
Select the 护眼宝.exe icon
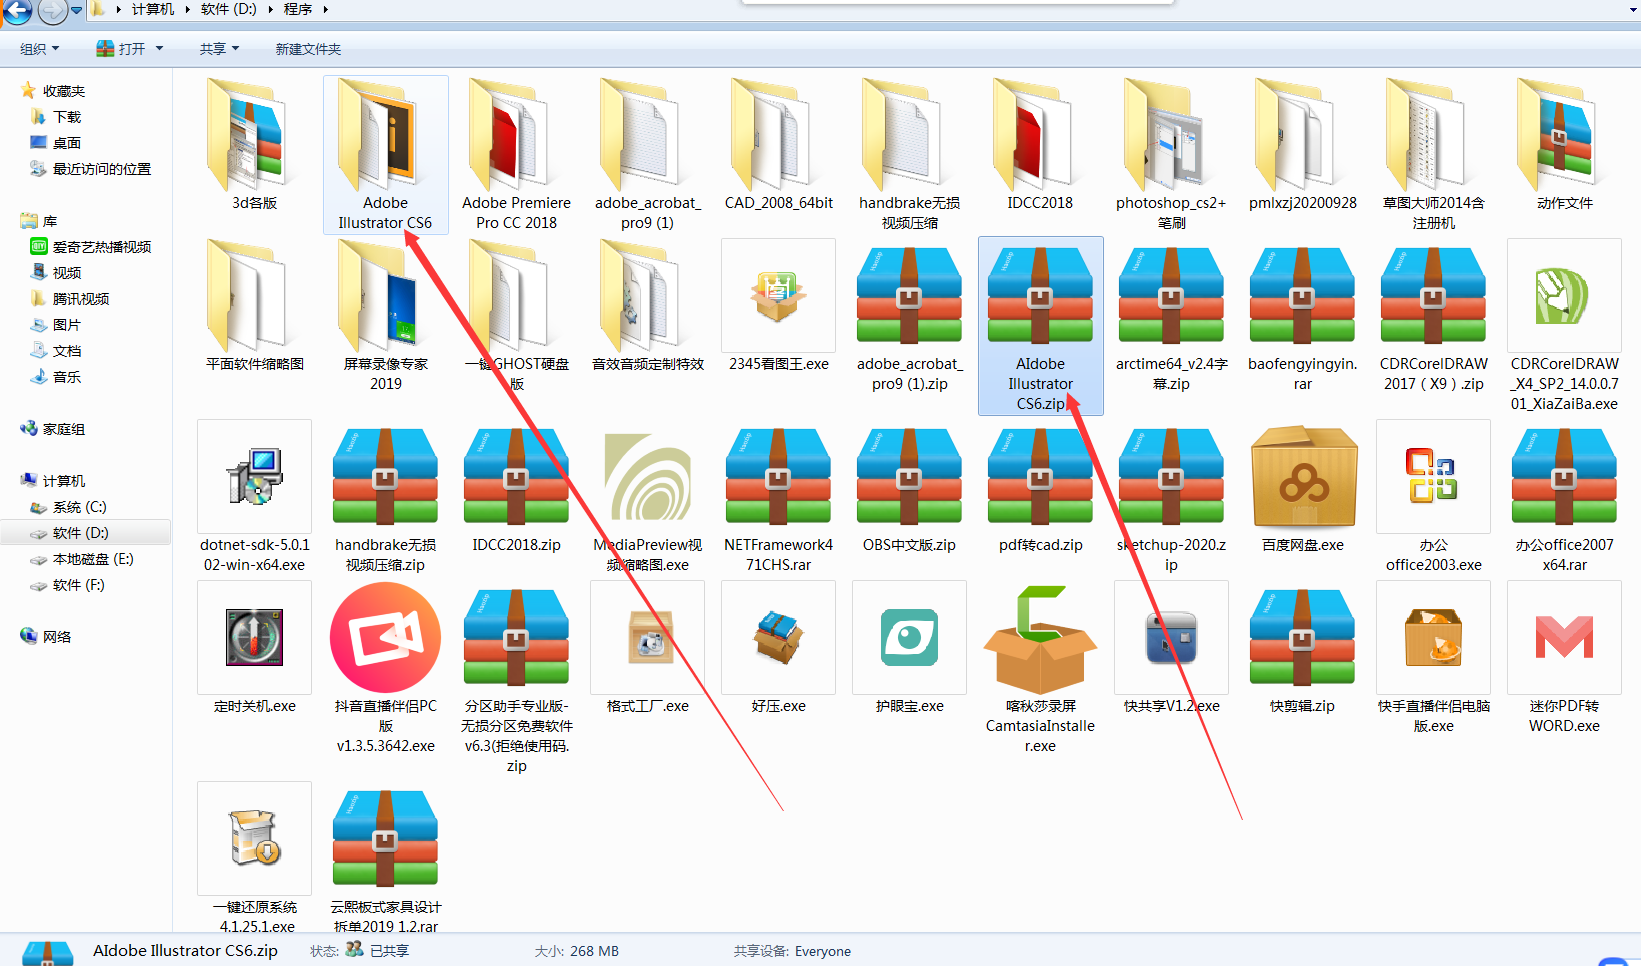click(909, 638)
